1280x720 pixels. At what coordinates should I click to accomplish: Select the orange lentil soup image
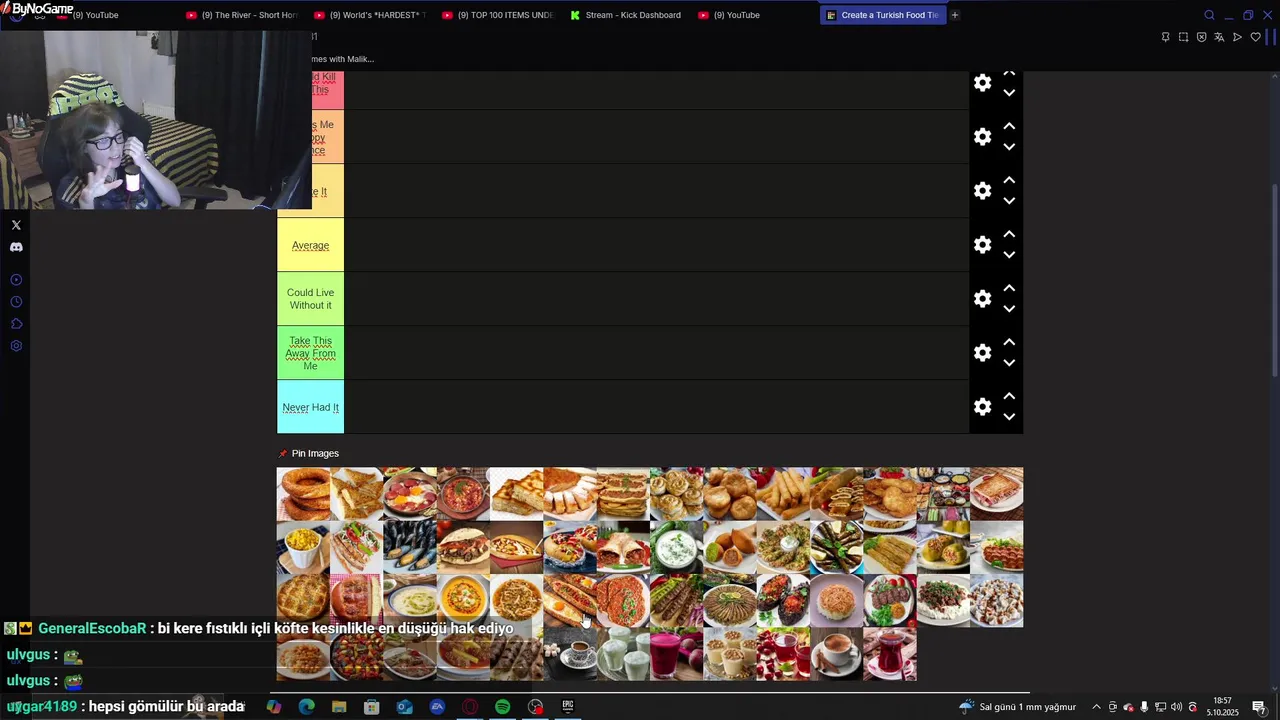(463, 600)
